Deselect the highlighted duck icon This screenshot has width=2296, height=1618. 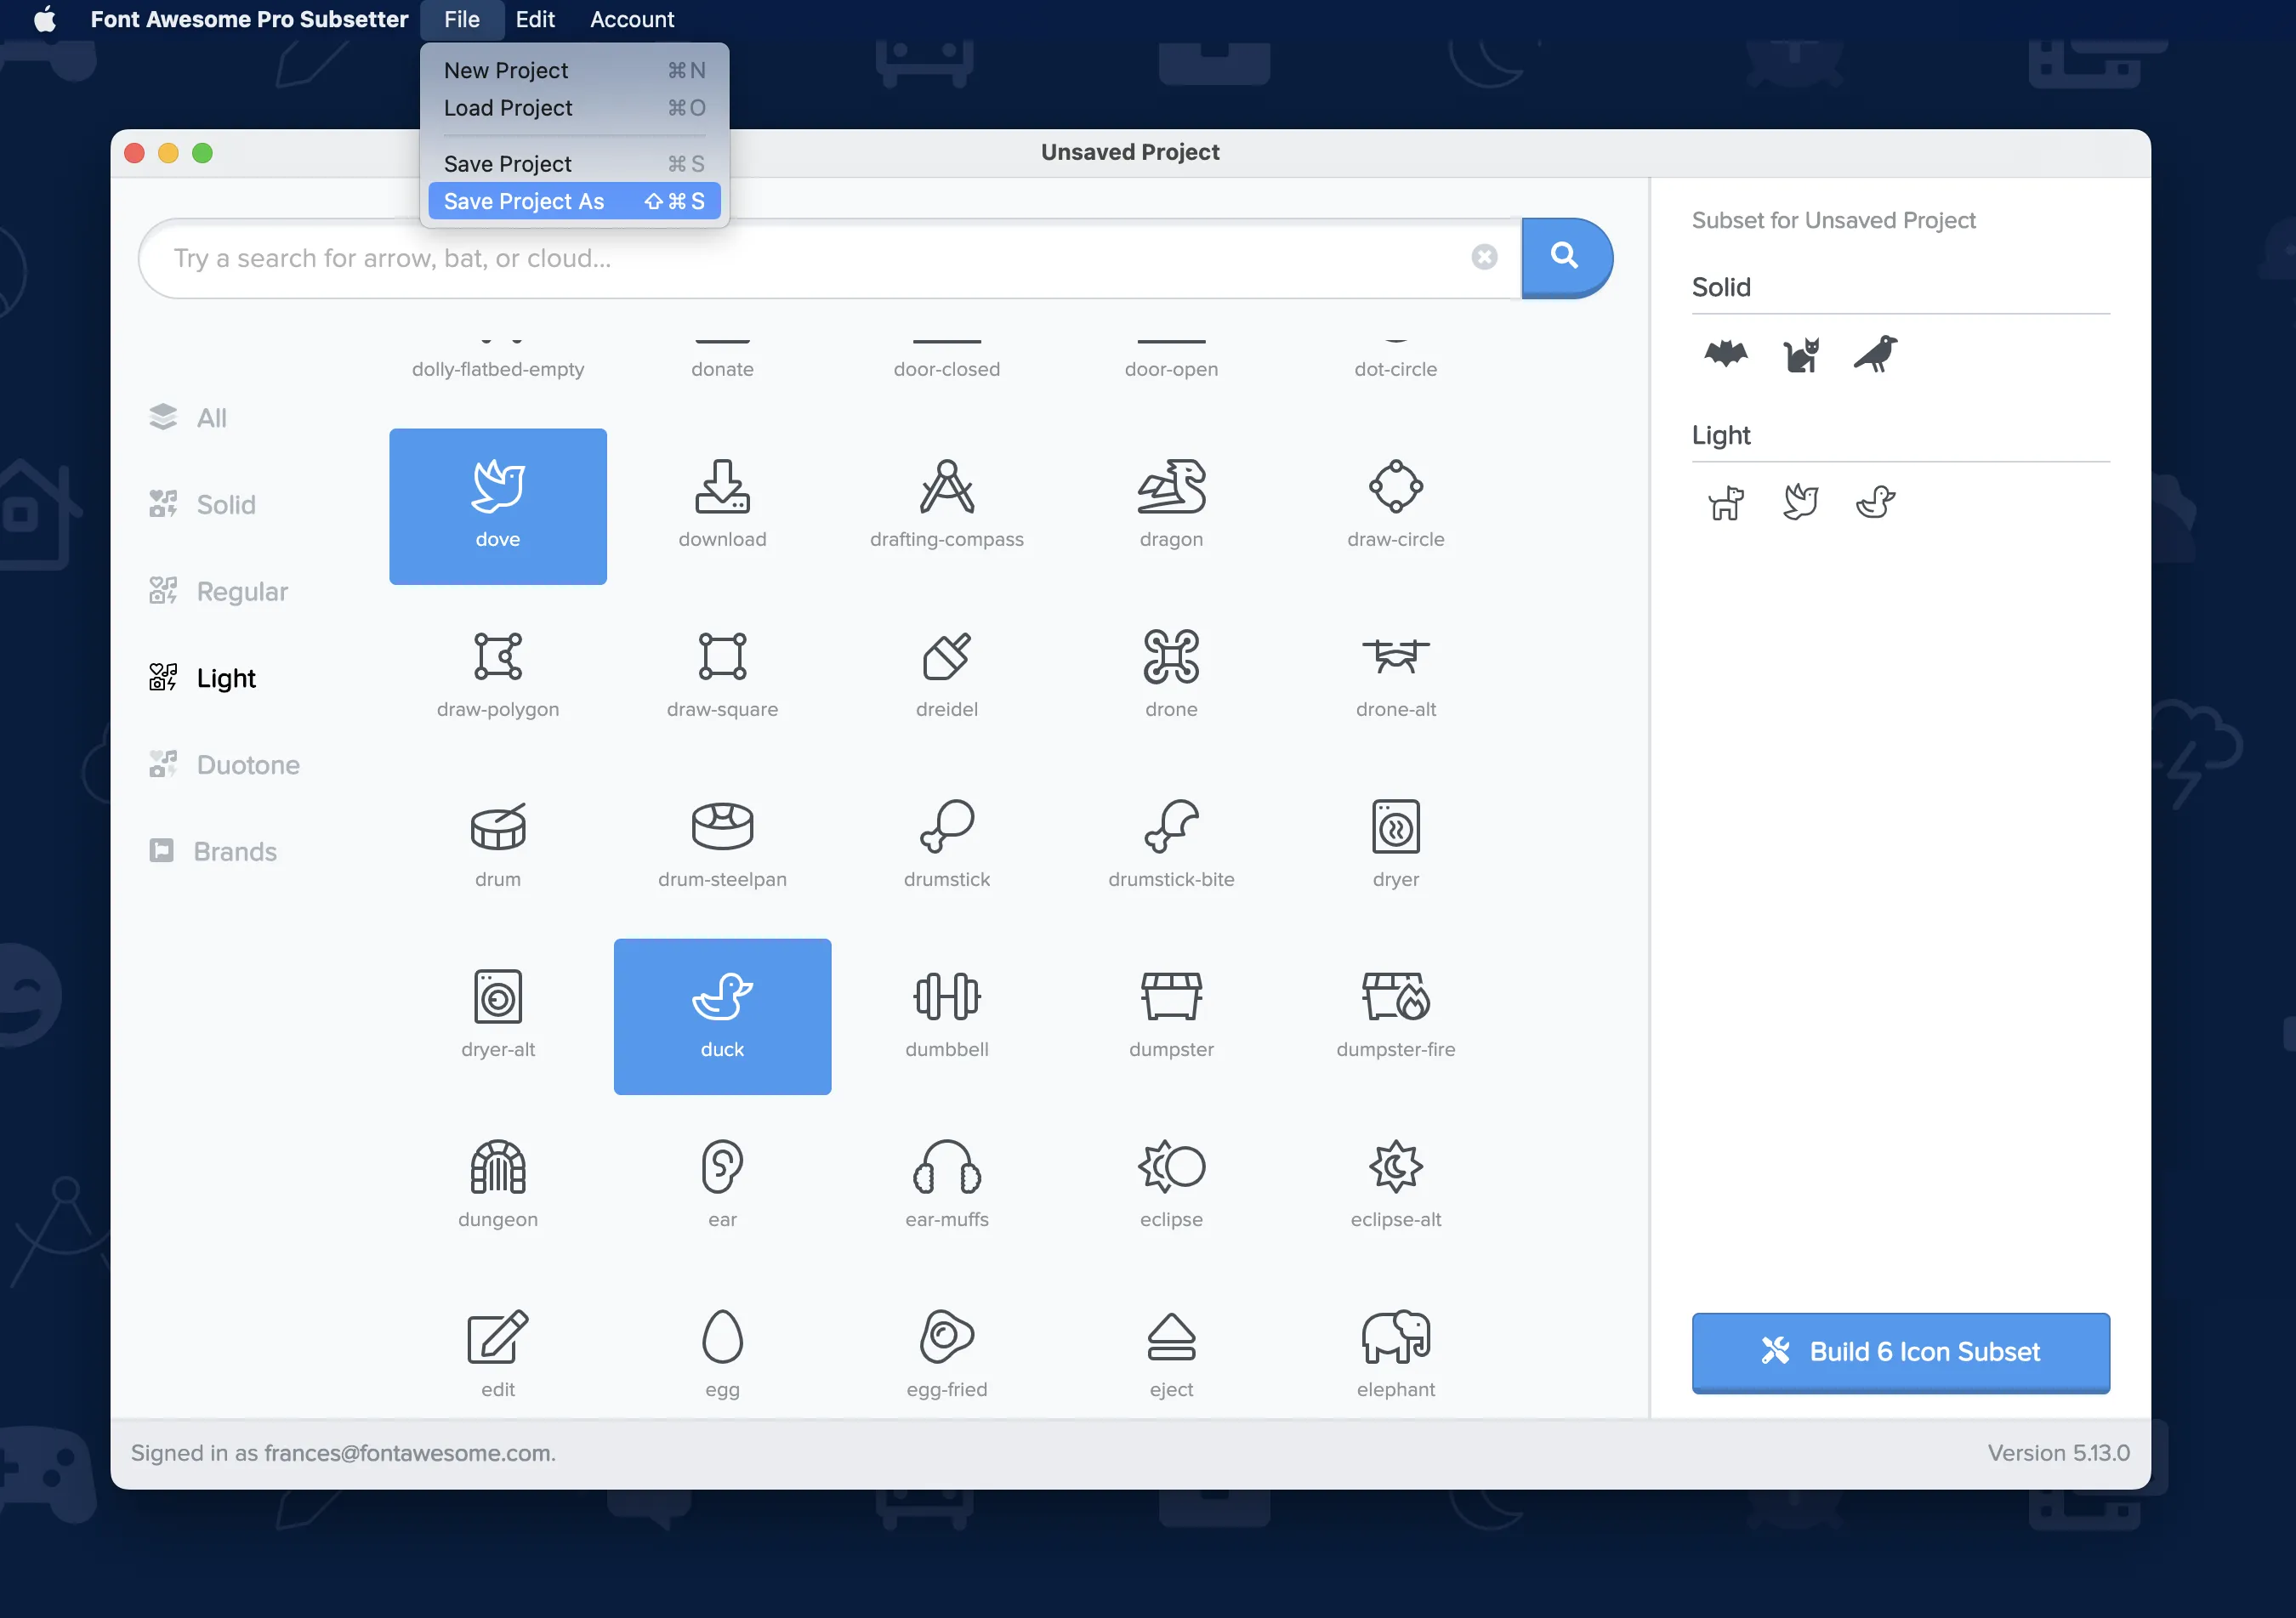coord(722,1015)
